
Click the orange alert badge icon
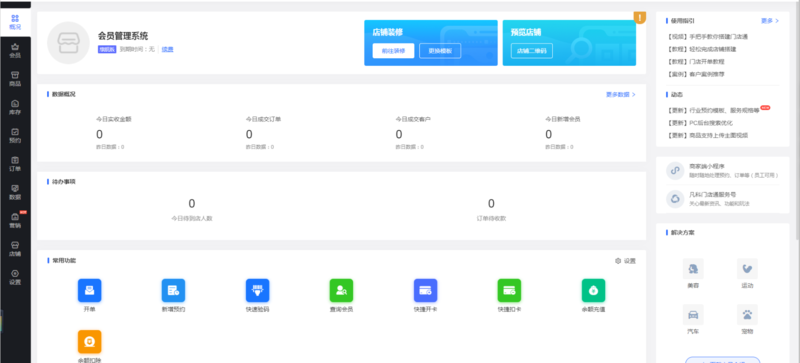coord(640,18)
